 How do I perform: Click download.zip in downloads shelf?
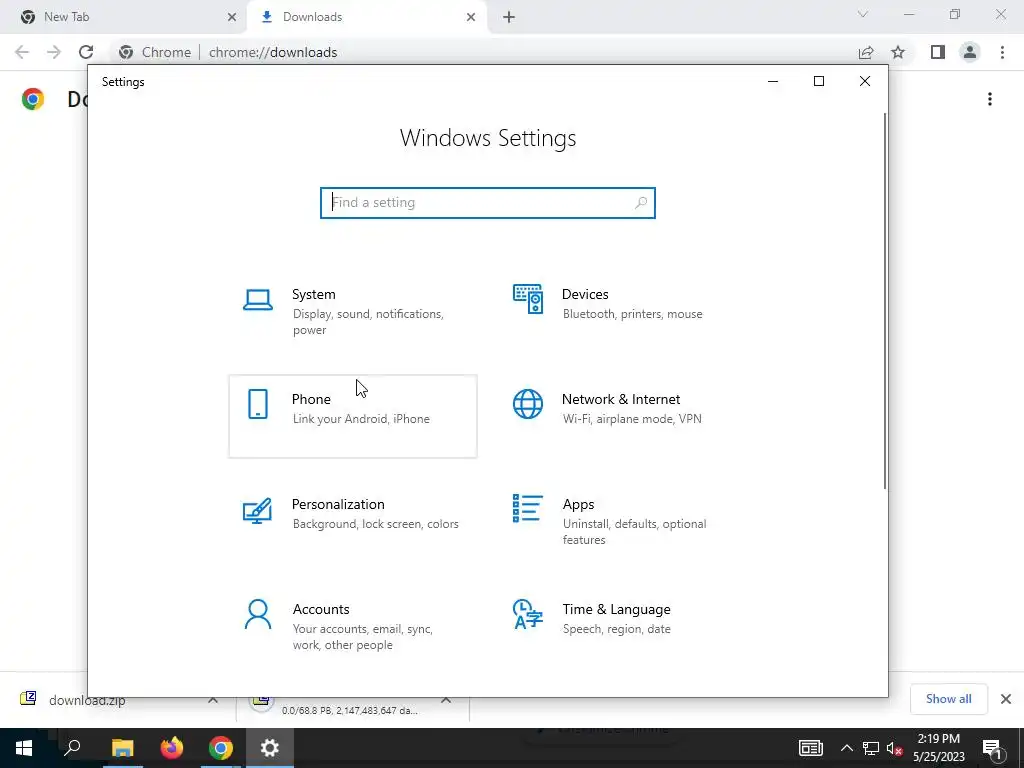tap(87, 701)
